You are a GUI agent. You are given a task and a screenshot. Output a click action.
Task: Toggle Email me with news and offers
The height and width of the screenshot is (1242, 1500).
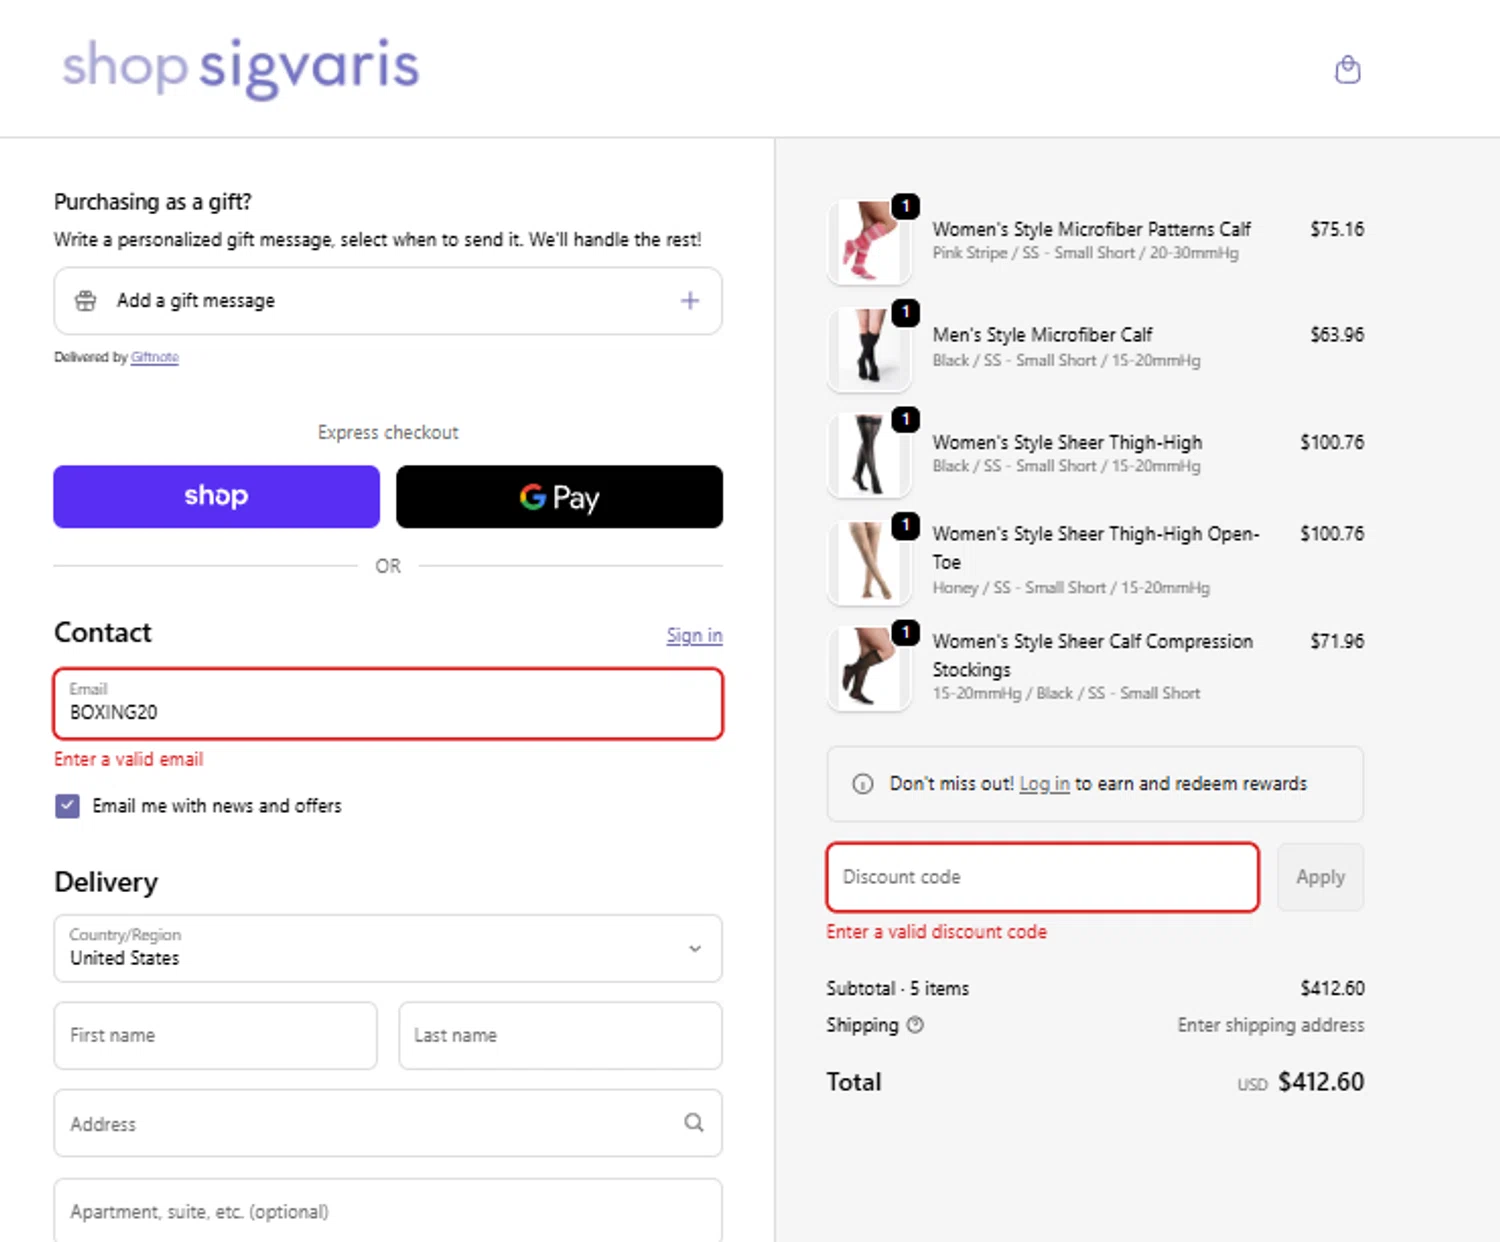click(67, 806)
